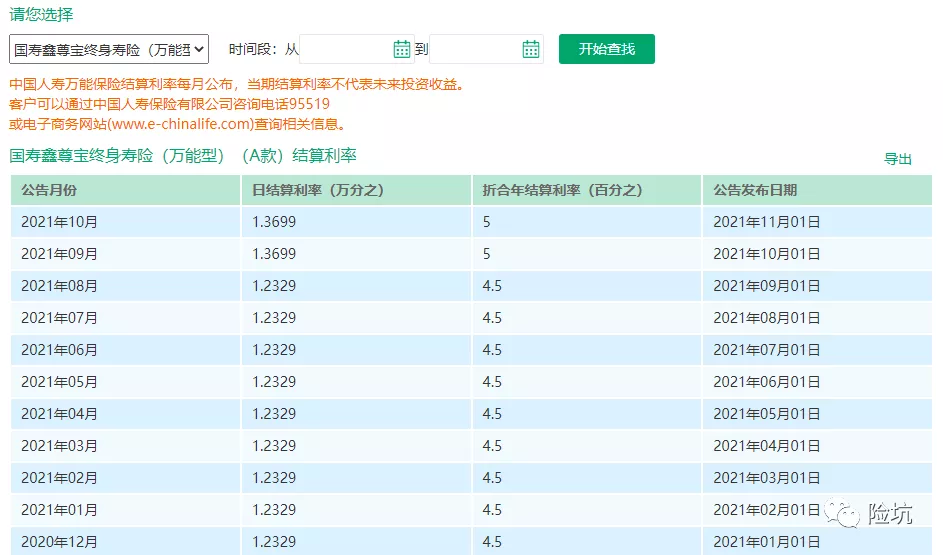Click the annual rate 4.5 for 2021年03月

click(x=587, y=446)
